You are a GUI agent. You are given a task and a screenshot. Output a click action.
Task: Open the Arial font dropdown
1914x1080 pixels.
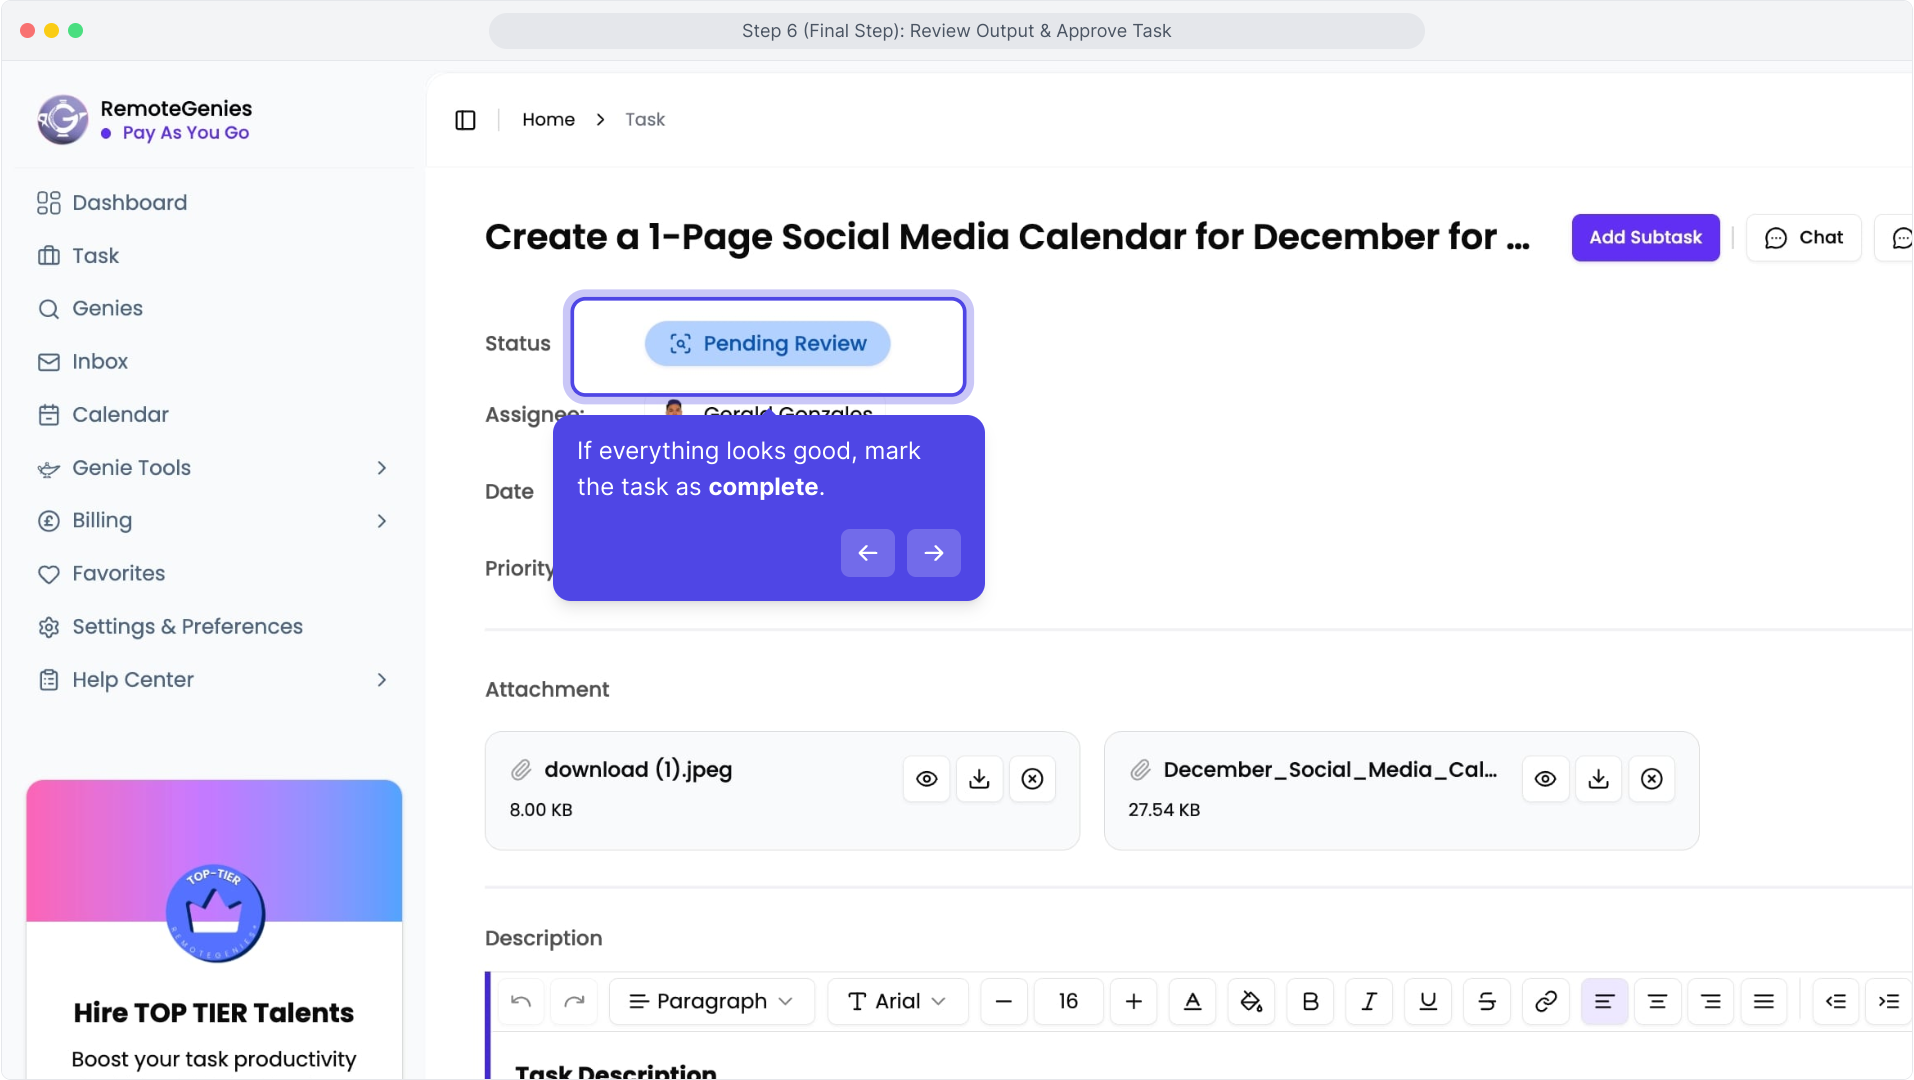(897, 1001)
